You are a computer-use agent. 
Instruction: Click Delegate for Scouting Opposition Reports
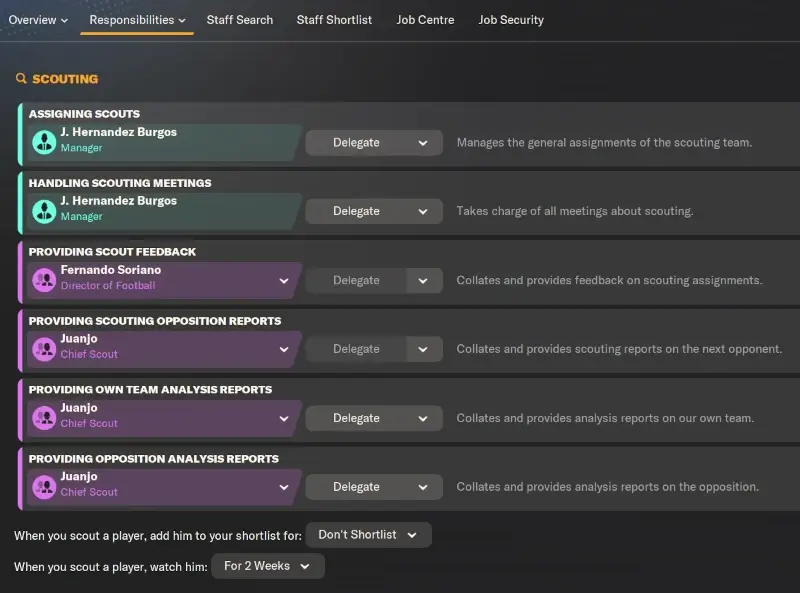click(x=356, y=349)
